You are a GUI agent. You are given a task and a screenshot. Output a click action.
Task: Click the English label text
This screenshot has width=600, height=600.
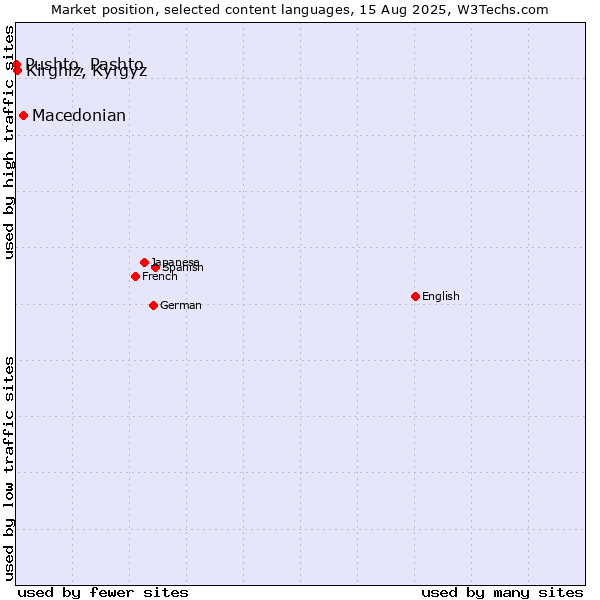pyautogui.click(x=440, y=296)
